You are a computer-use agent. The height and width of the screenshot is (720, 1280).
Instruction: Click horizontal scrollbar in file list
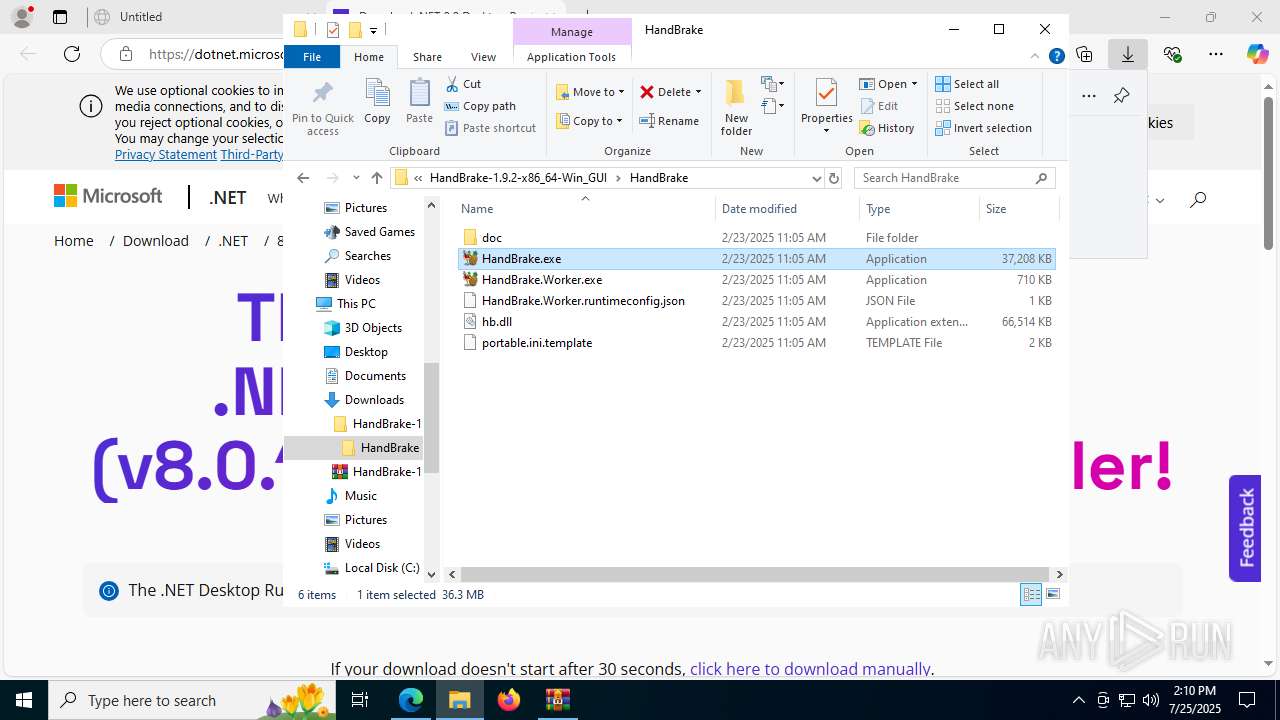(x=755, y=575)
